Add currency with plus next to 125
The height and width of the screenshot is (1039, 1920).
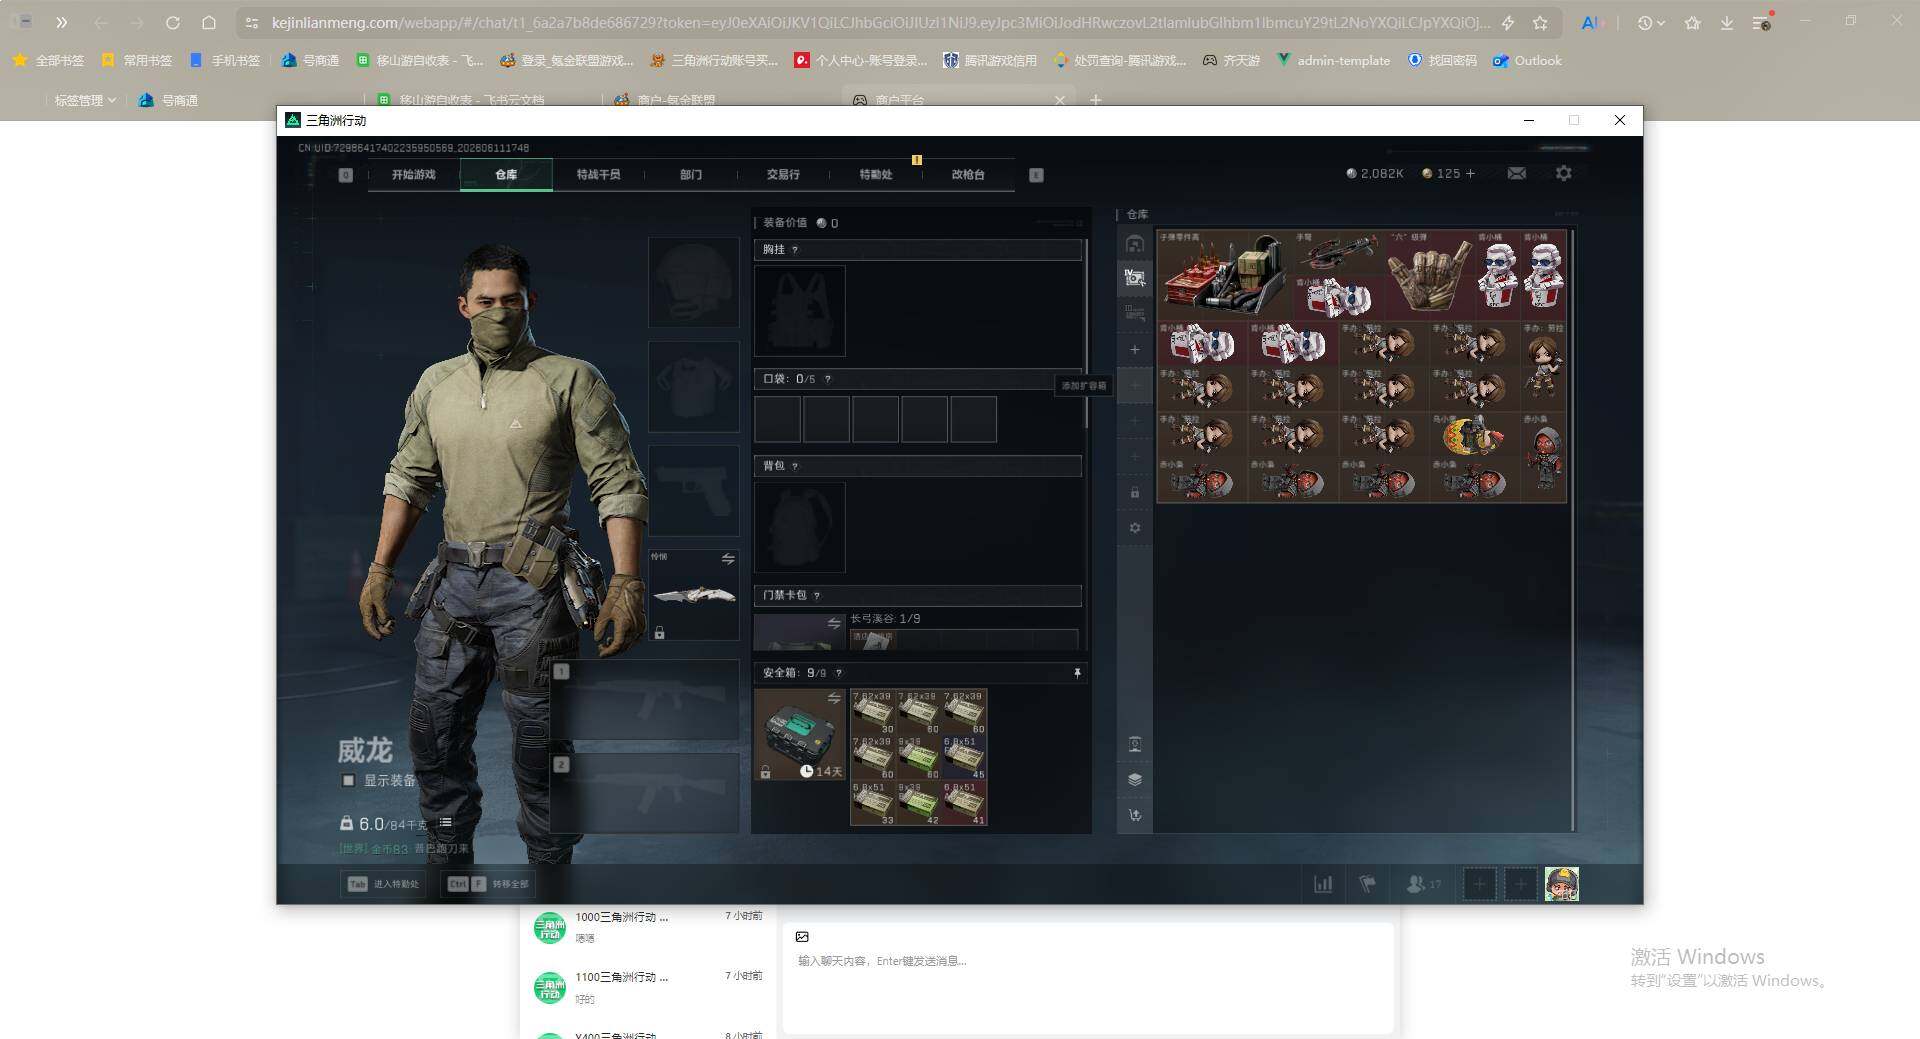point(1470,173)
